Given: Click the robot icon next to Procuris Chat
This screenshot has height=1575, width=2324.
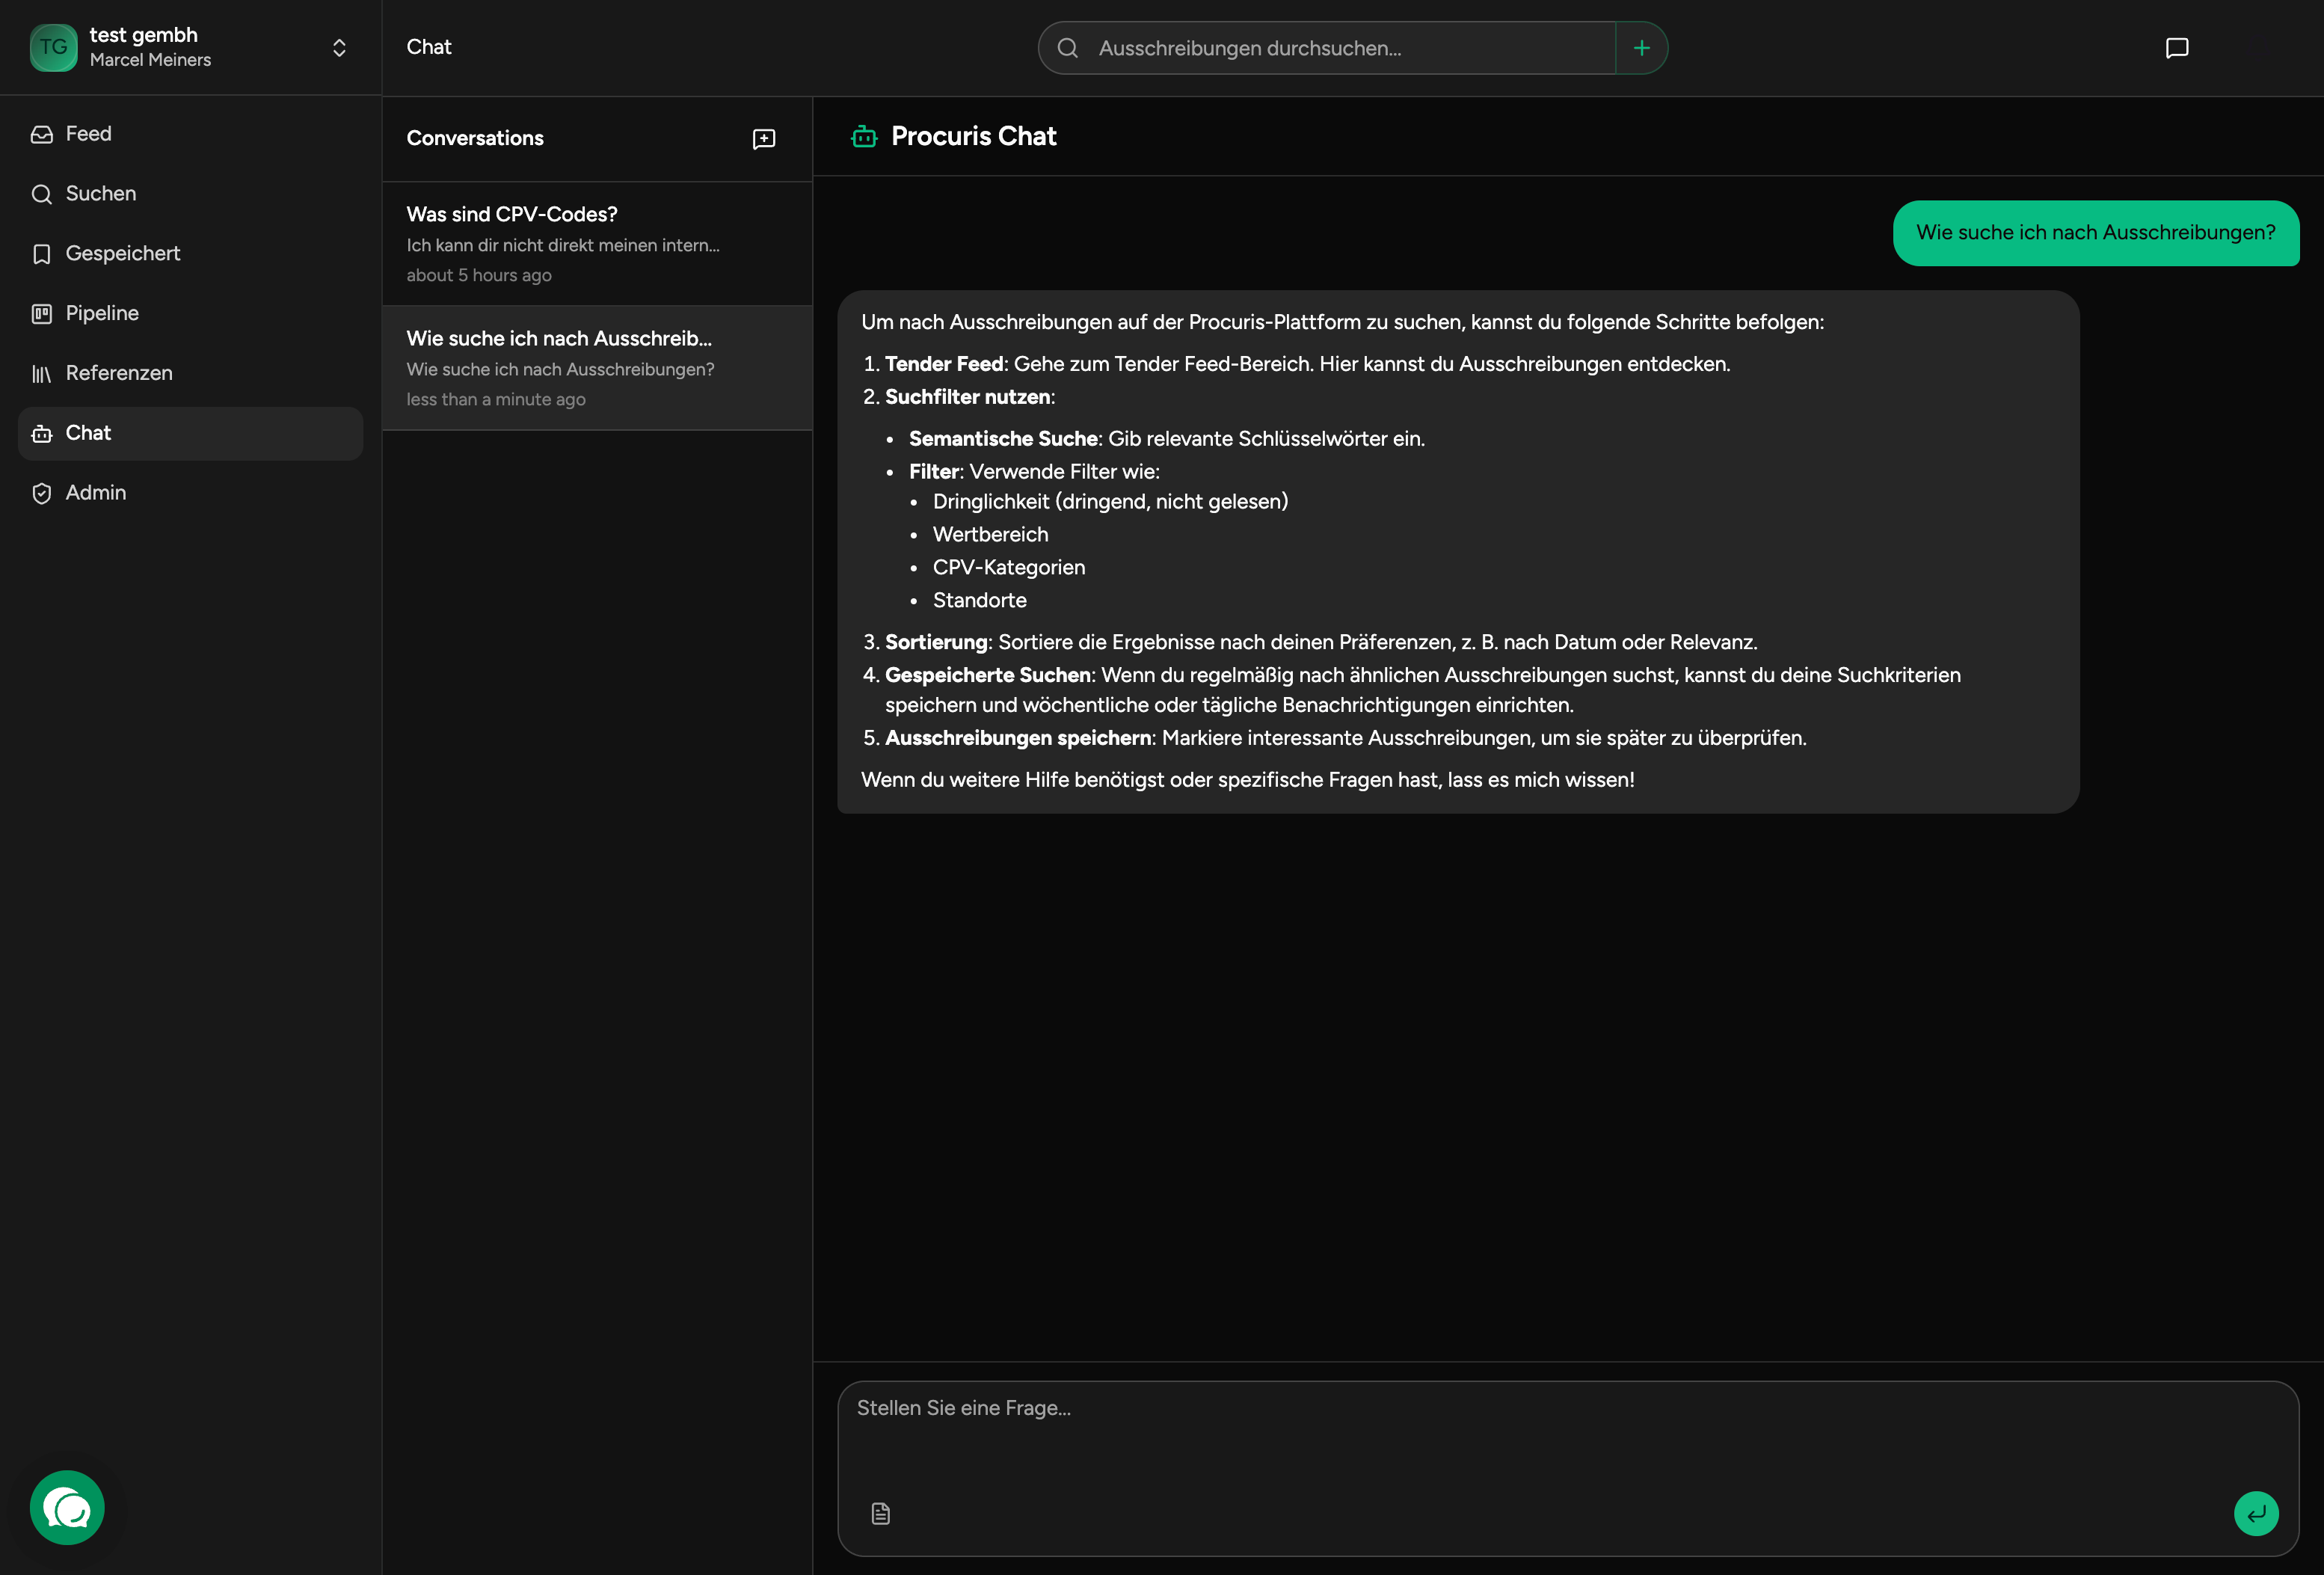Looking at the screenshot, I should (864, 137).
